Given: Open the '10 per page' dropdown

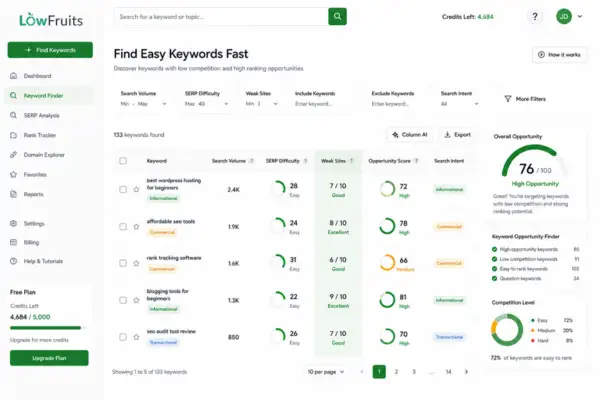Looking at the screenshot, I should 326,372.
